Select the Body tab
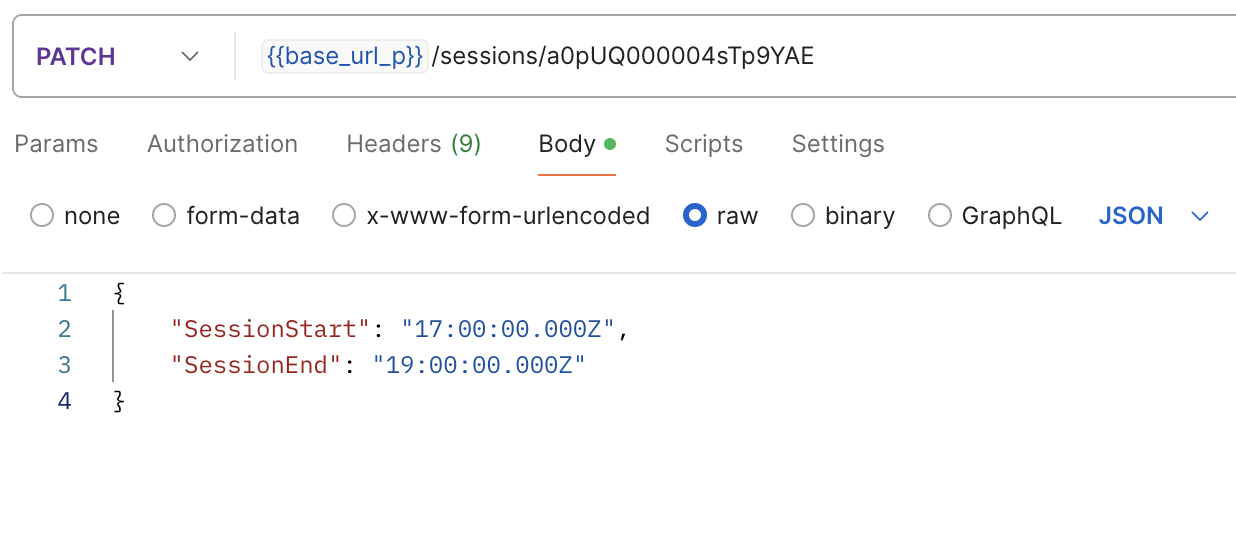Viewport: 1236px width, 548px height. [577, 144]
